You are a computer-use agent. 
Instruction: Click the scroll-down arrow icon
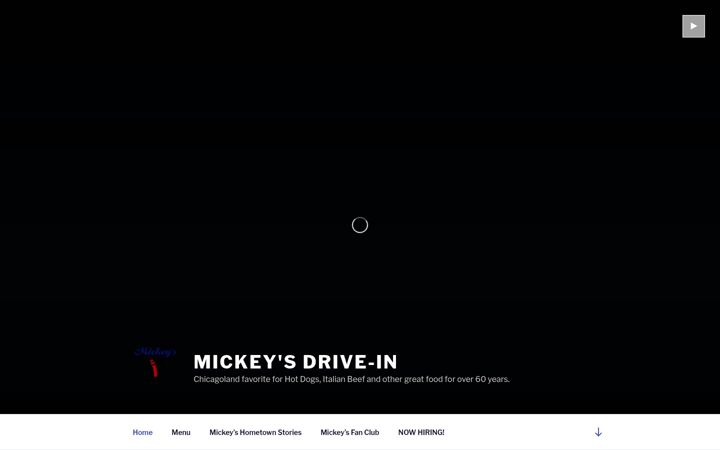[598, 432]
